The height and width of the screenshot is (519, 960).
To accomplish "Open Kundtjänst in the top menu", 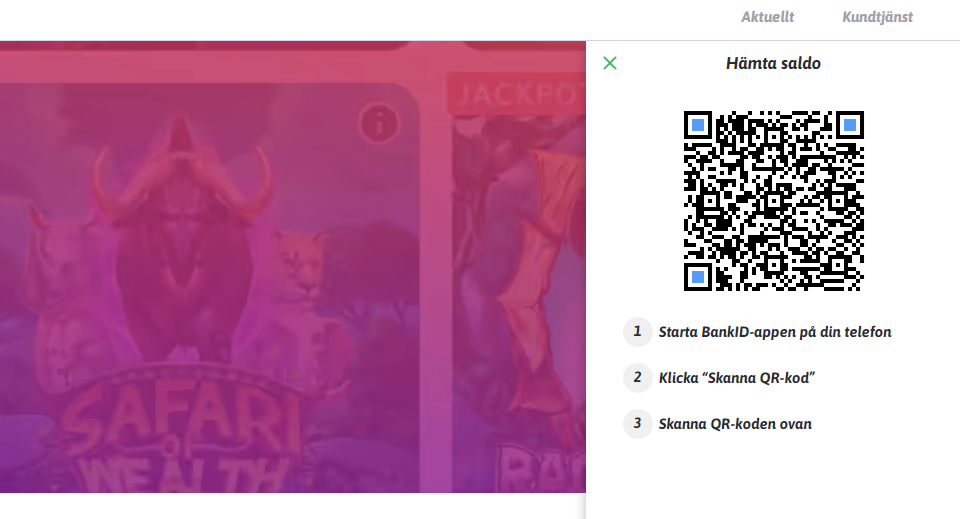I will pos(877,17).
